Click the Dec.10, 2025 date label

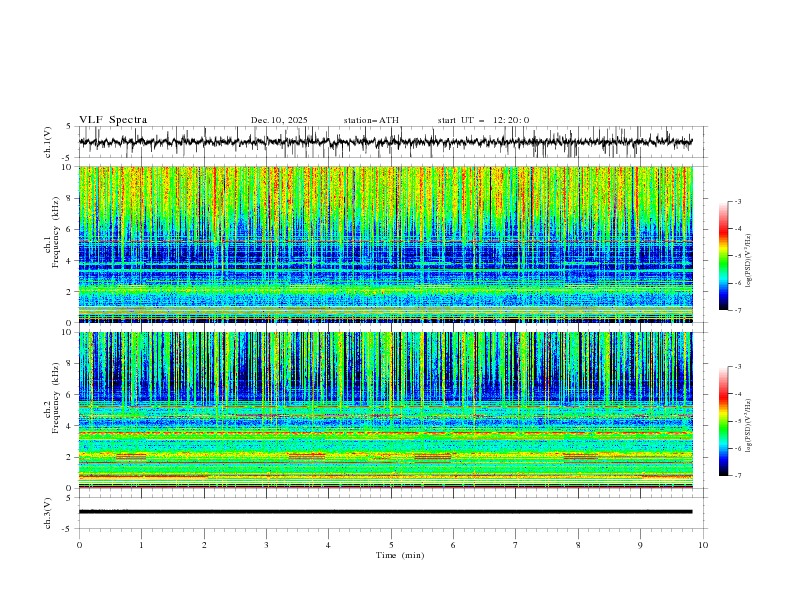(279, 120)
